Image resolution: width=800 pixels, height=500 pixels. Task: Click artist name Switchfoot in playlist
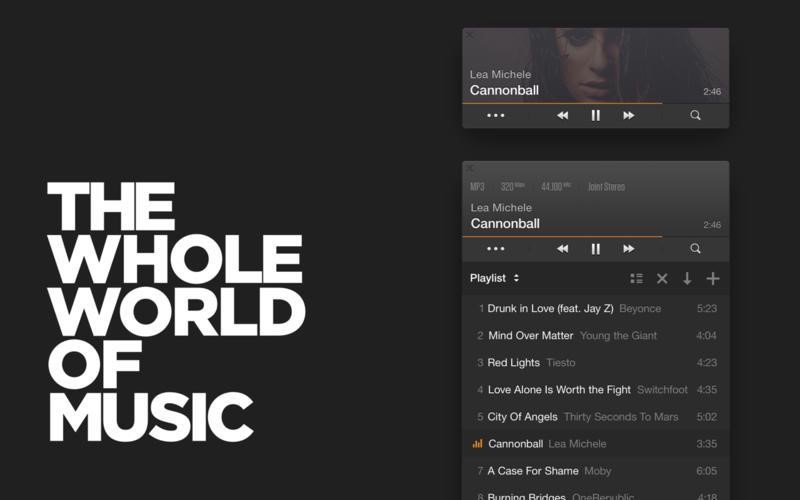[662, 389]
